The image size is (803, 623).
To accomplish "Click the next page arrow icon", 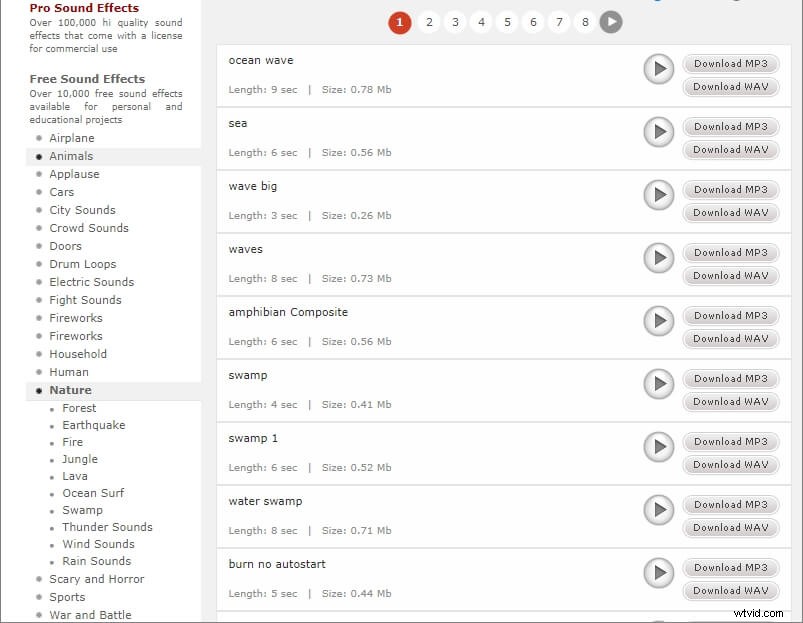I will pyautogui.click(x=611, y=21).
